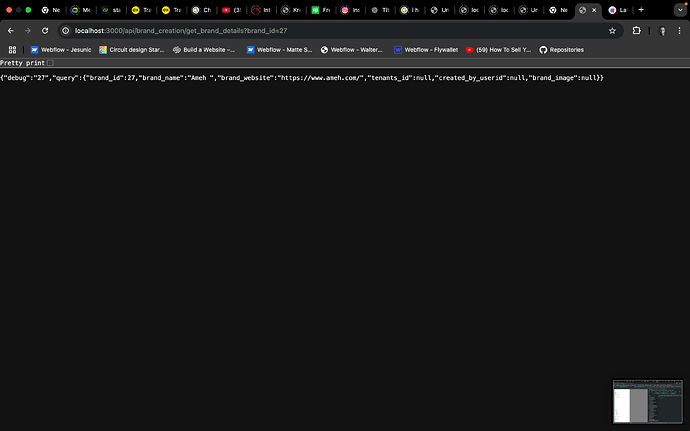This screenshot has width=690, height=431.
Task: Click the "brand_name":"Ameh " text
Action: tap(176, 78)
